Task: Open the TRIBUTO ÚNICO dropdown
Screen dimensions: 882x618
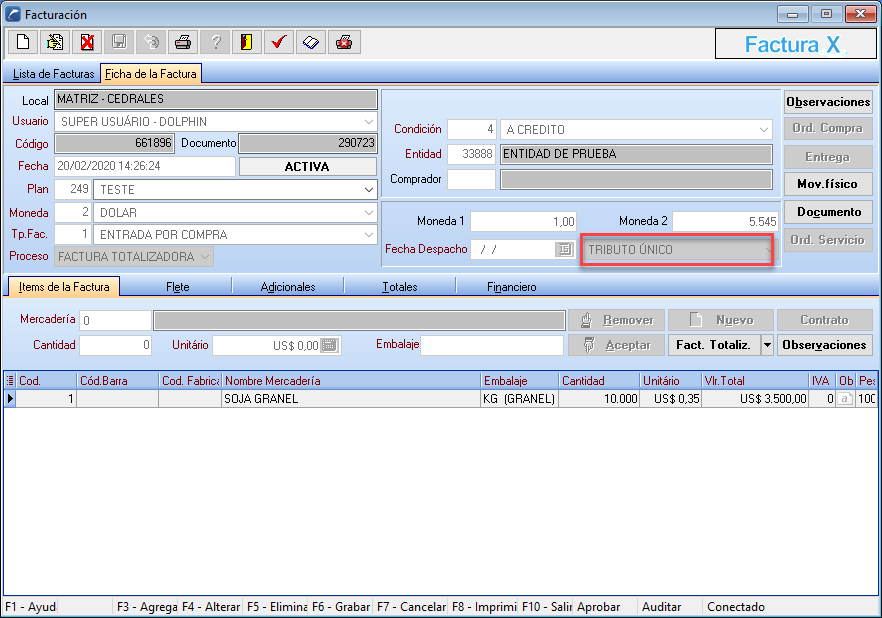Action: click(x=766, y=249)
